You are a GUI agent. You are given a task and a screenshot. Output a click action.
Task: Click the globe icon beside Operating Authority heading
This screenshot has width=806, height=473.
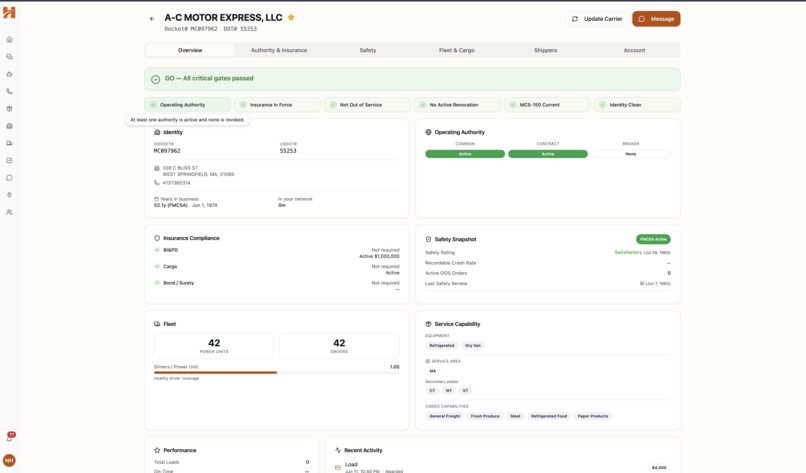[428, 132]
